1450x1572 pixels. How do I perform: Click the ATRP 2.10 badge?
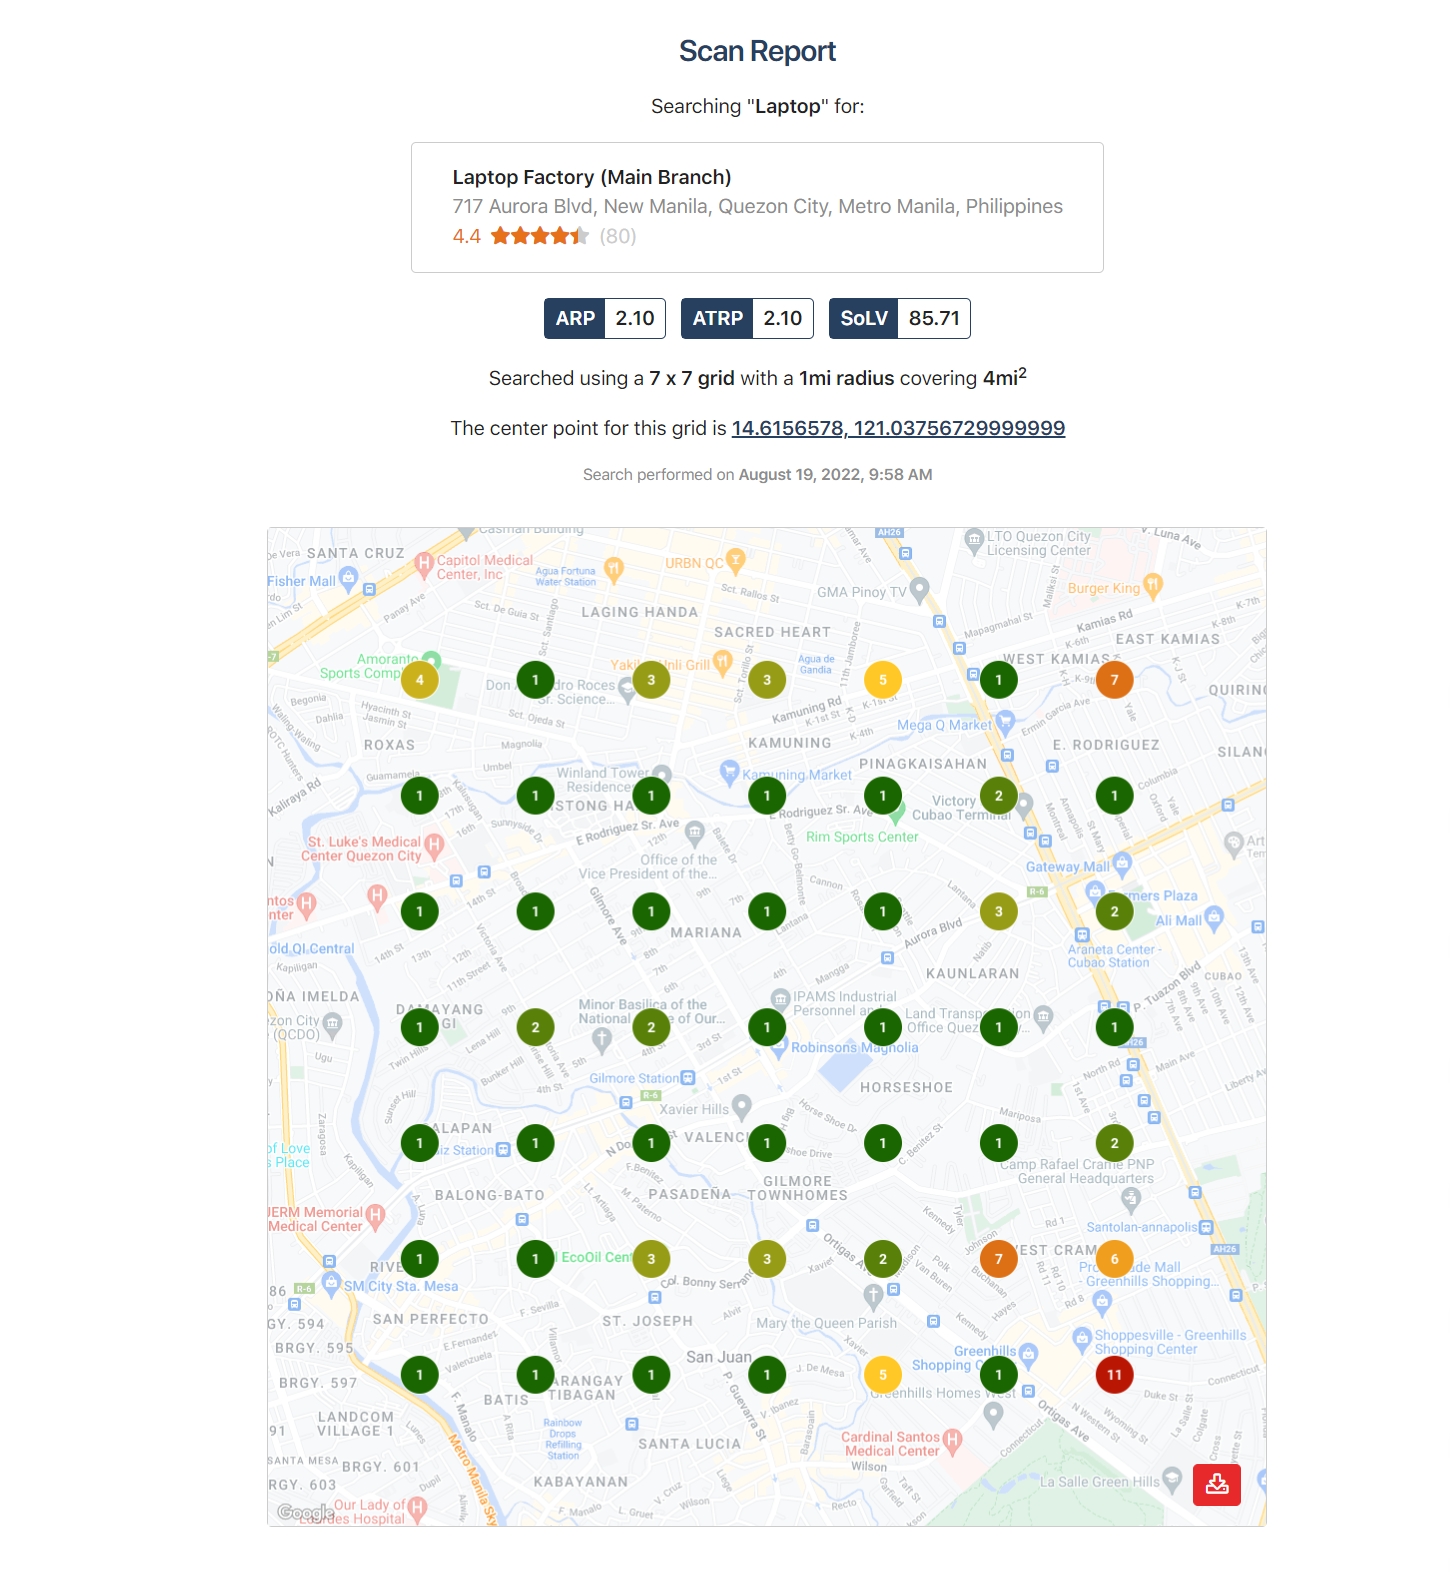(x=747, y=318)
